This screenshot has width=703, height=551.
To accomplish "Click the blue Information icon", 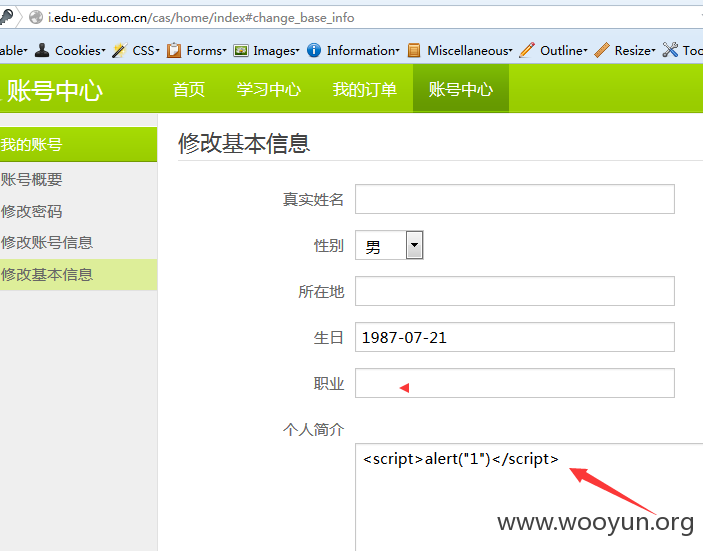I will [314, 50].
